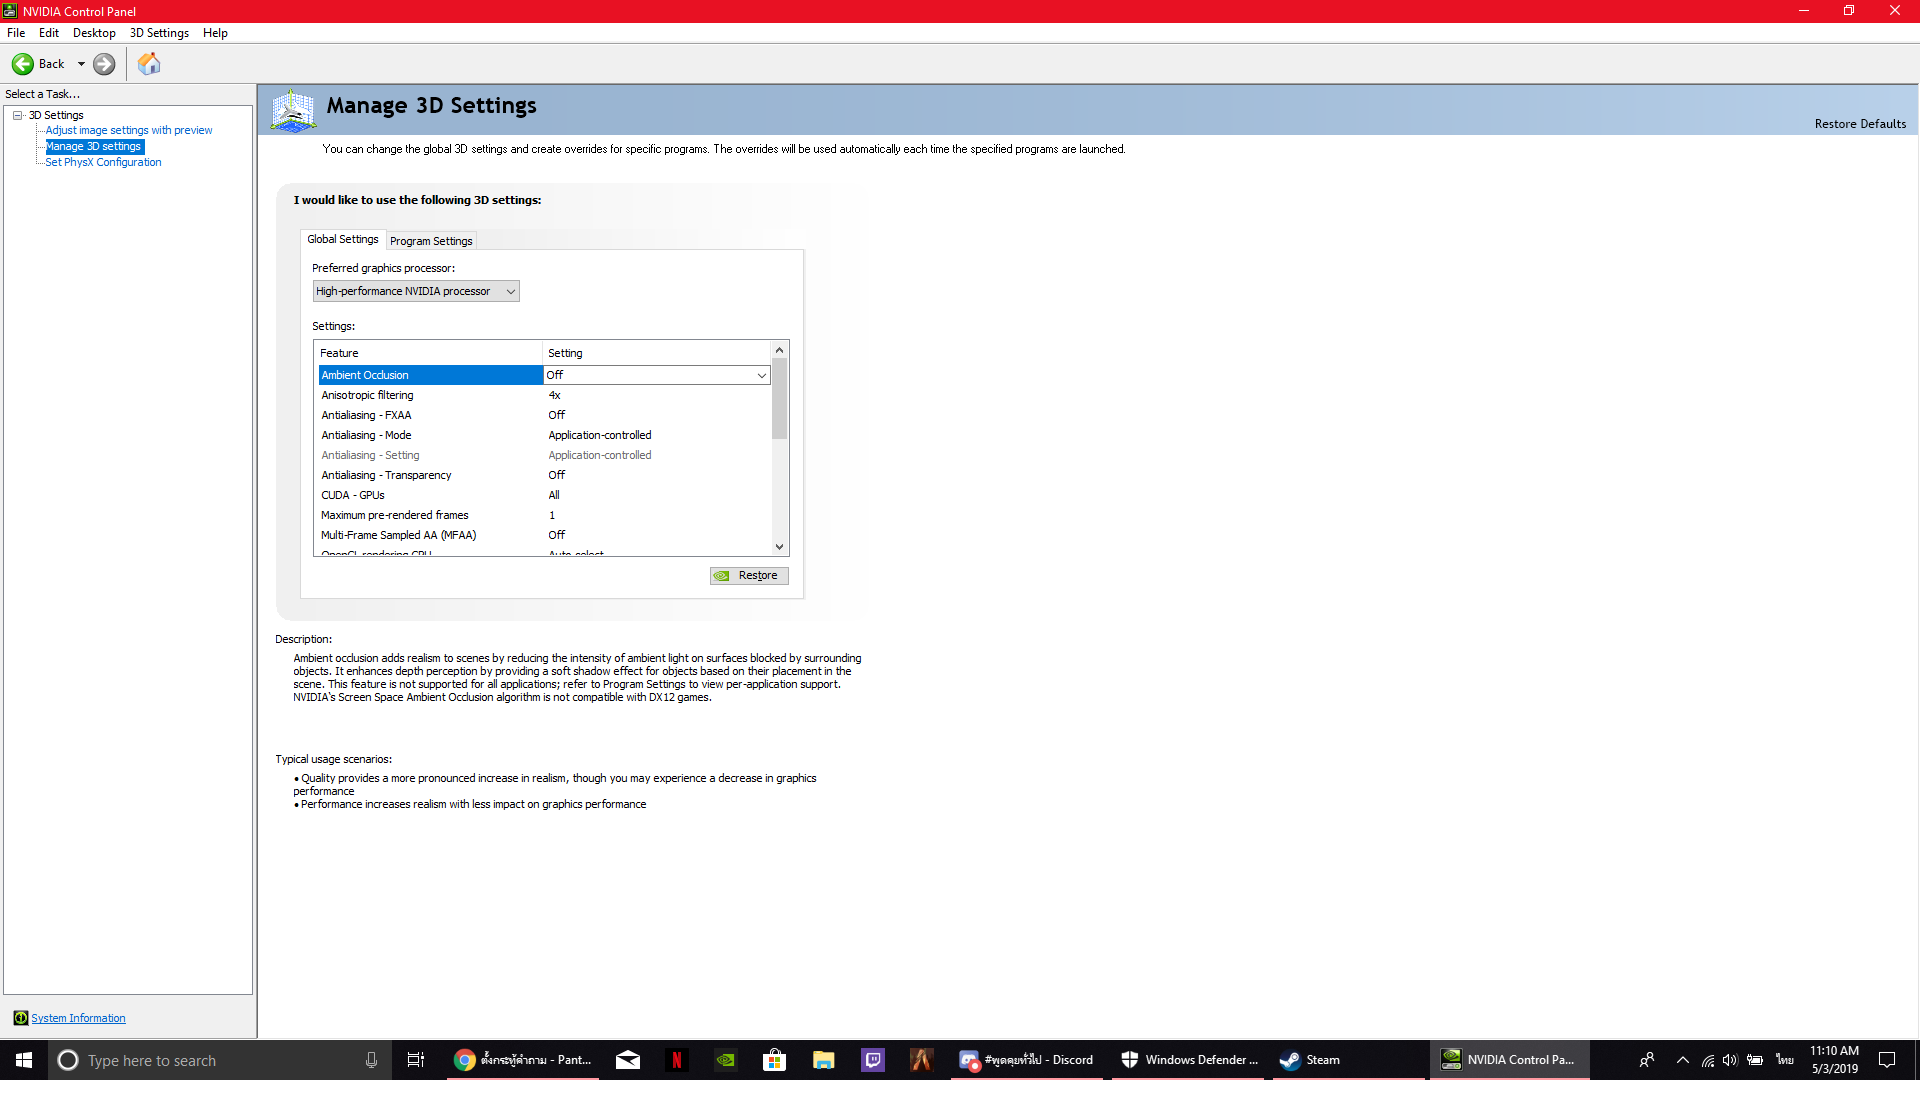Click the settings list scrollbar thumb

[x=780, y=399]
